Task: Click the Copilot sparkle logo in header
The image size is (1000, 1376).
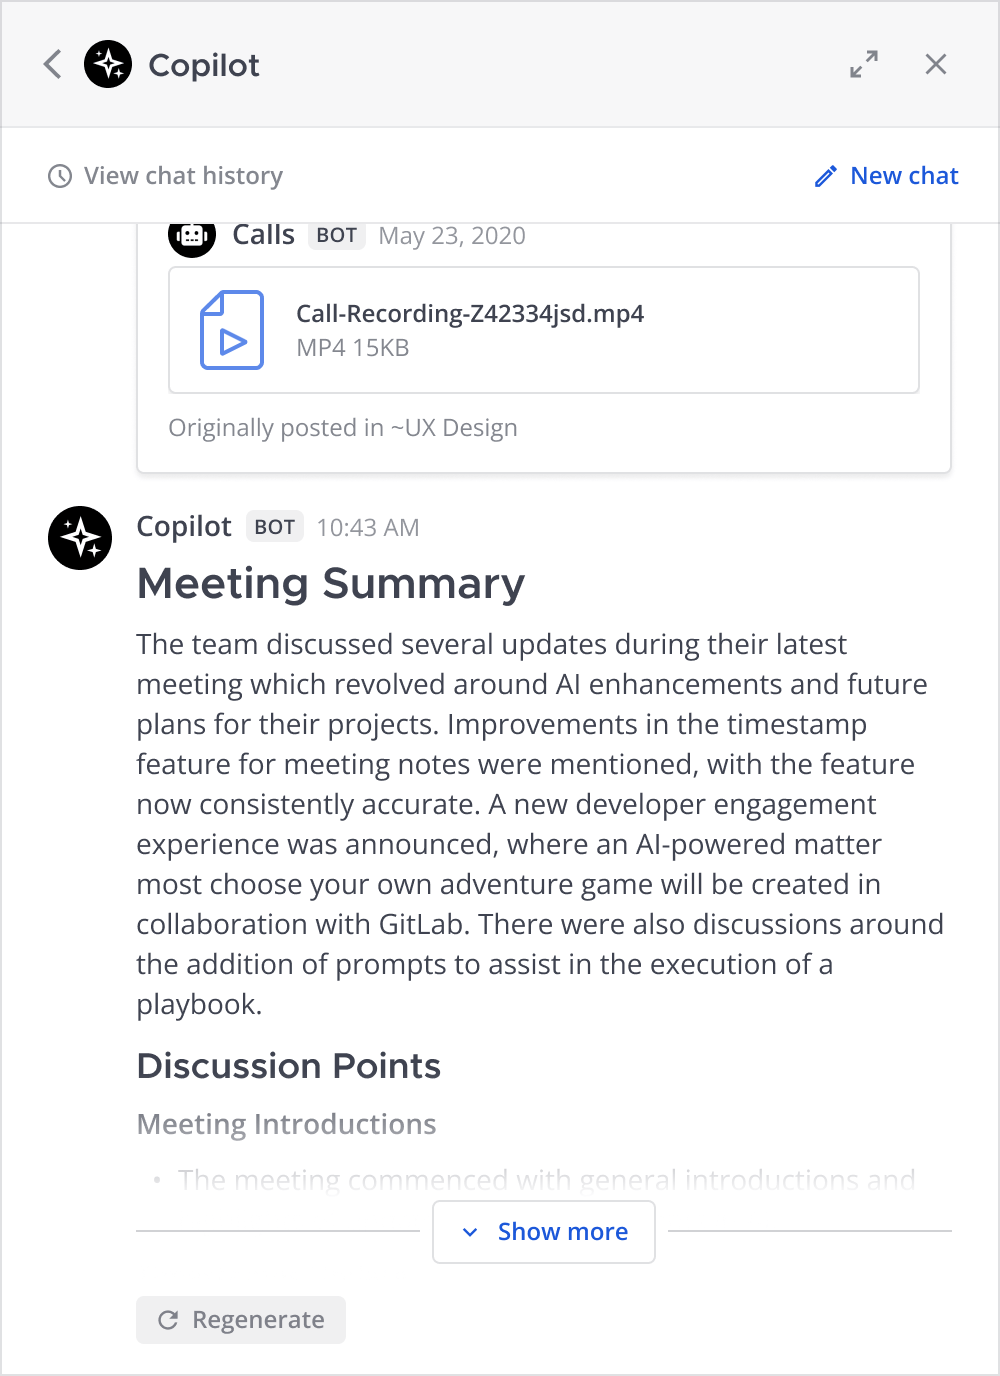Action: 108,65
